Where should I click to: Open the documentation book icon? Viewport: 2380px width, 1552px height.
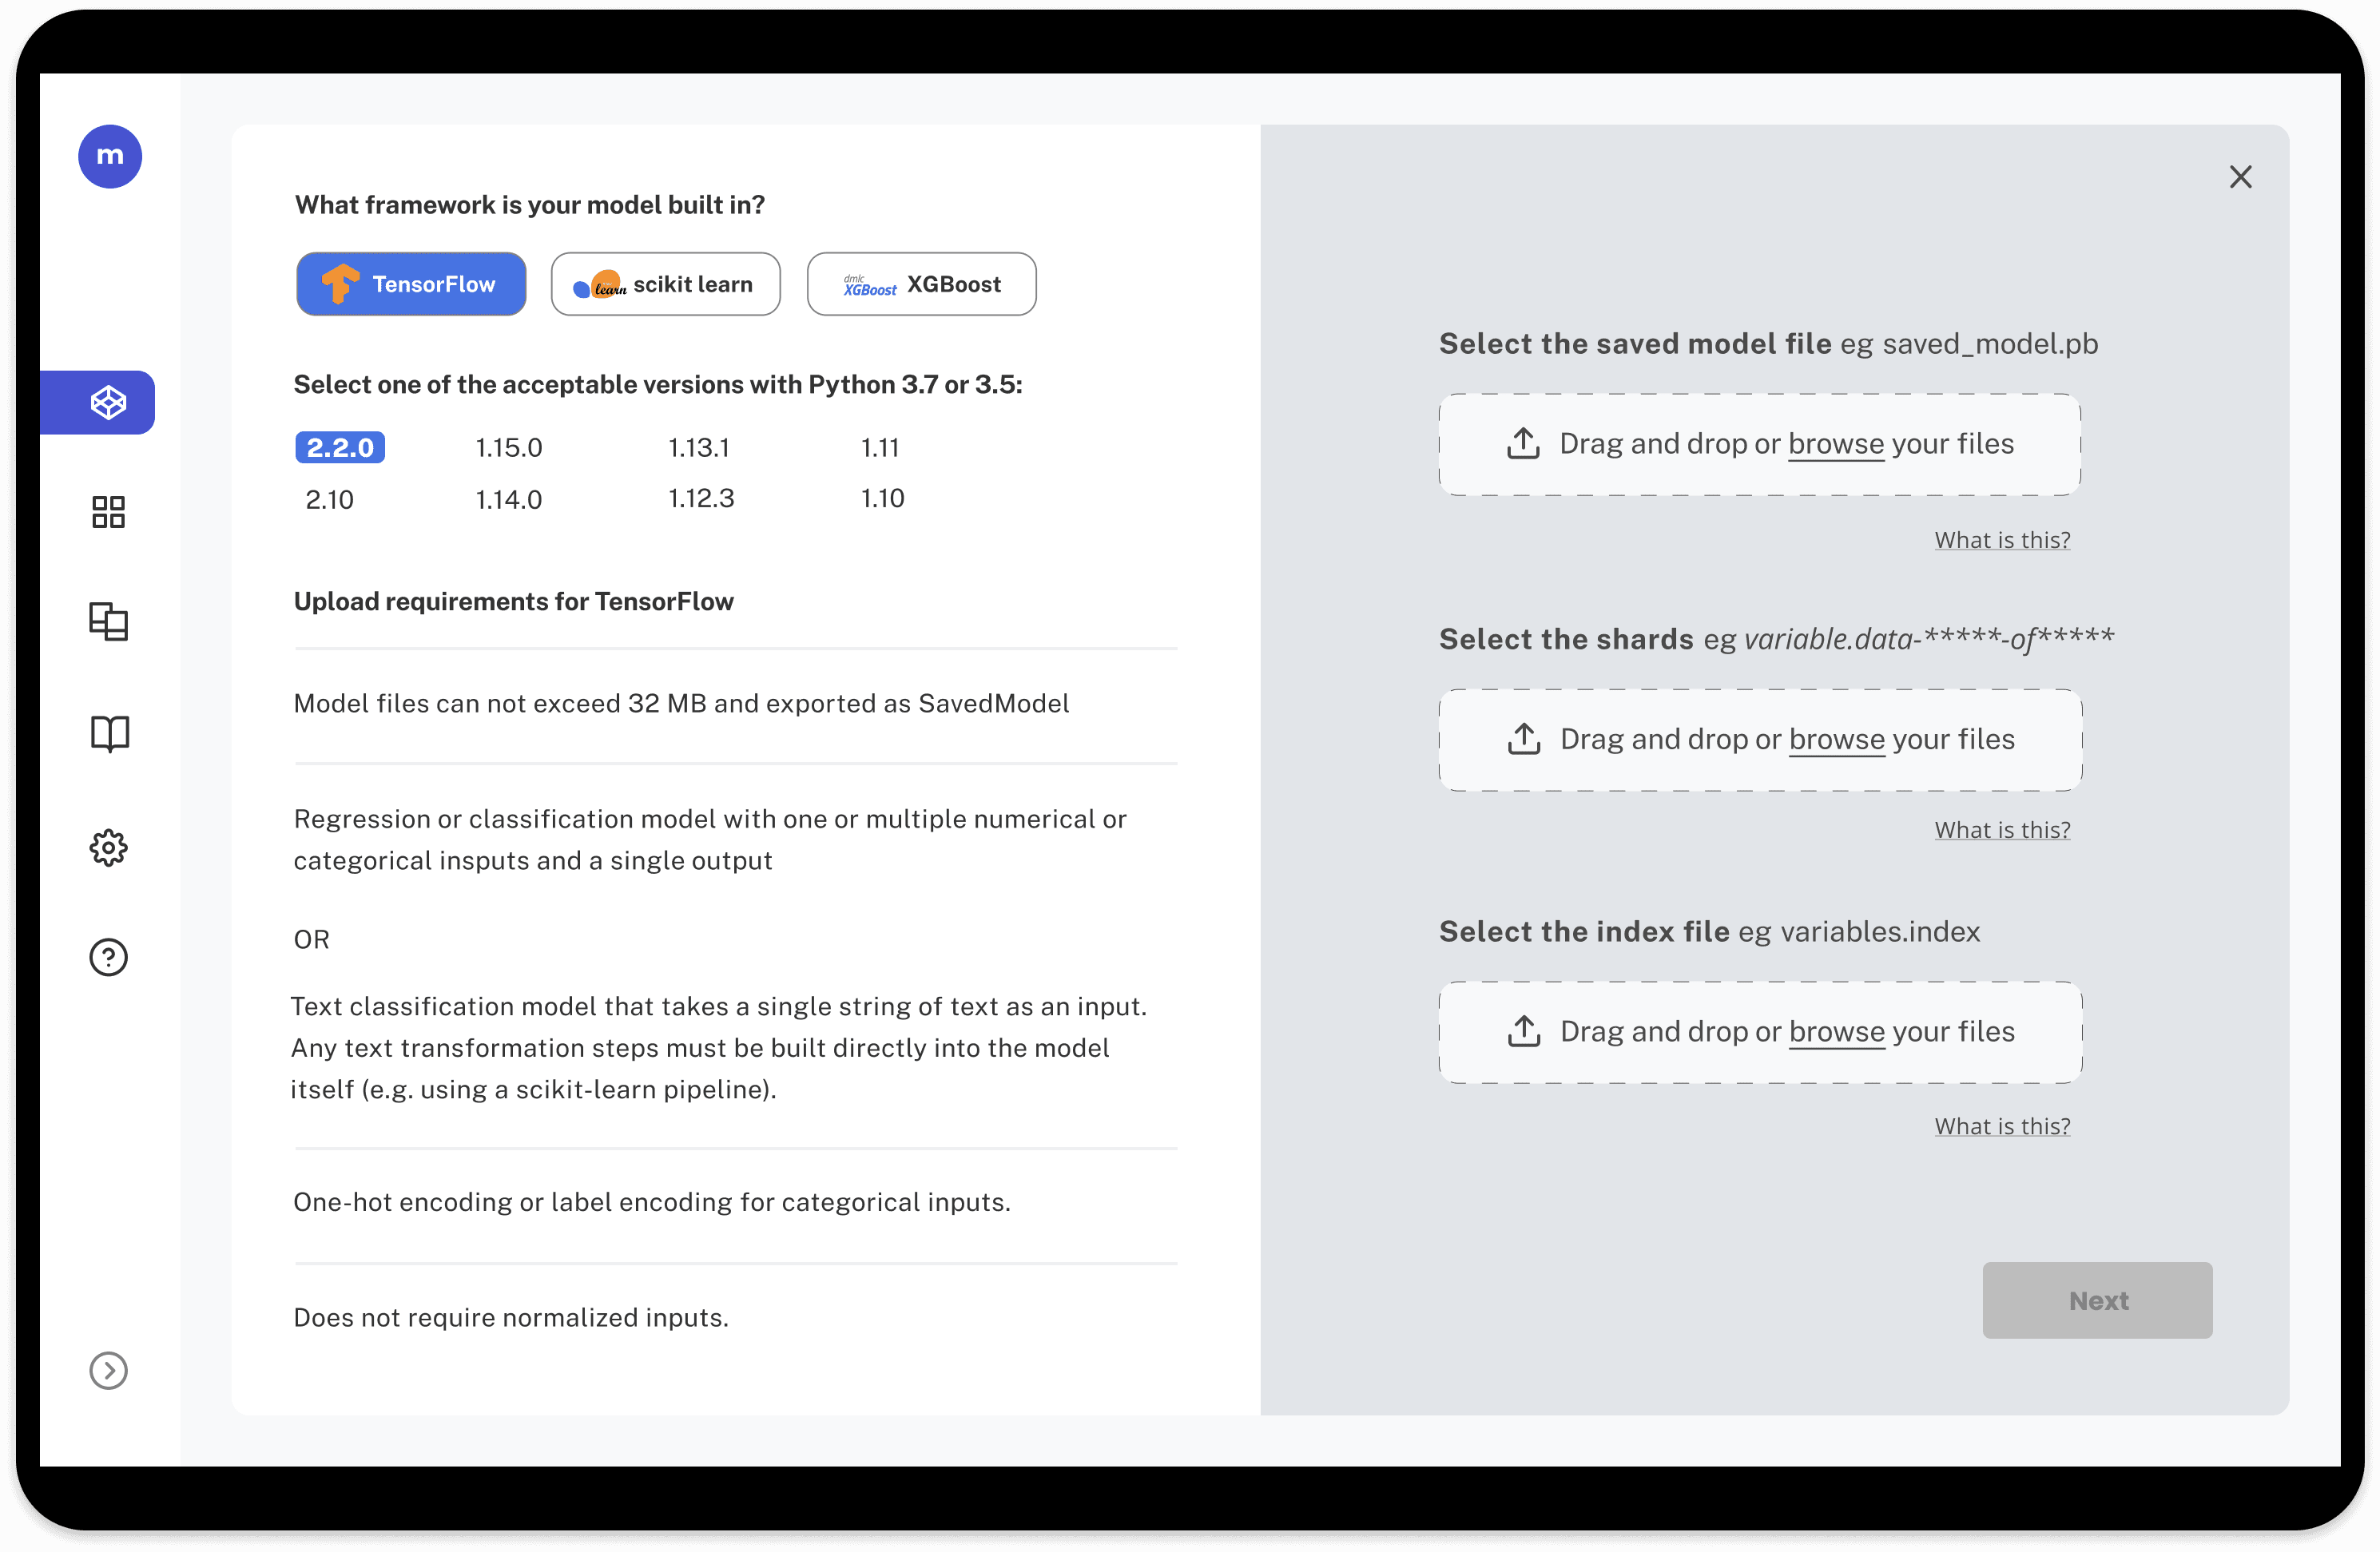pos(109,733)
